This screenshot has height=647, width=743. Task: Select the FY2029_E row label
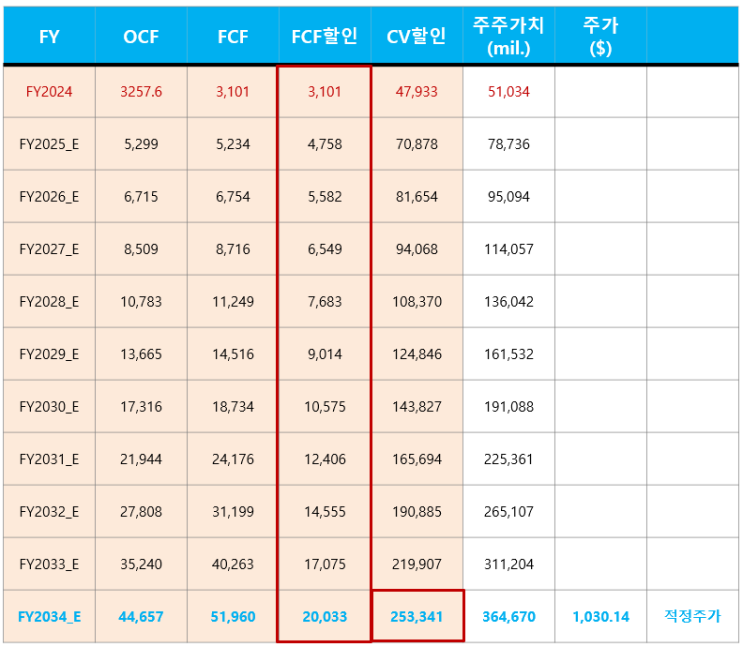49,355
